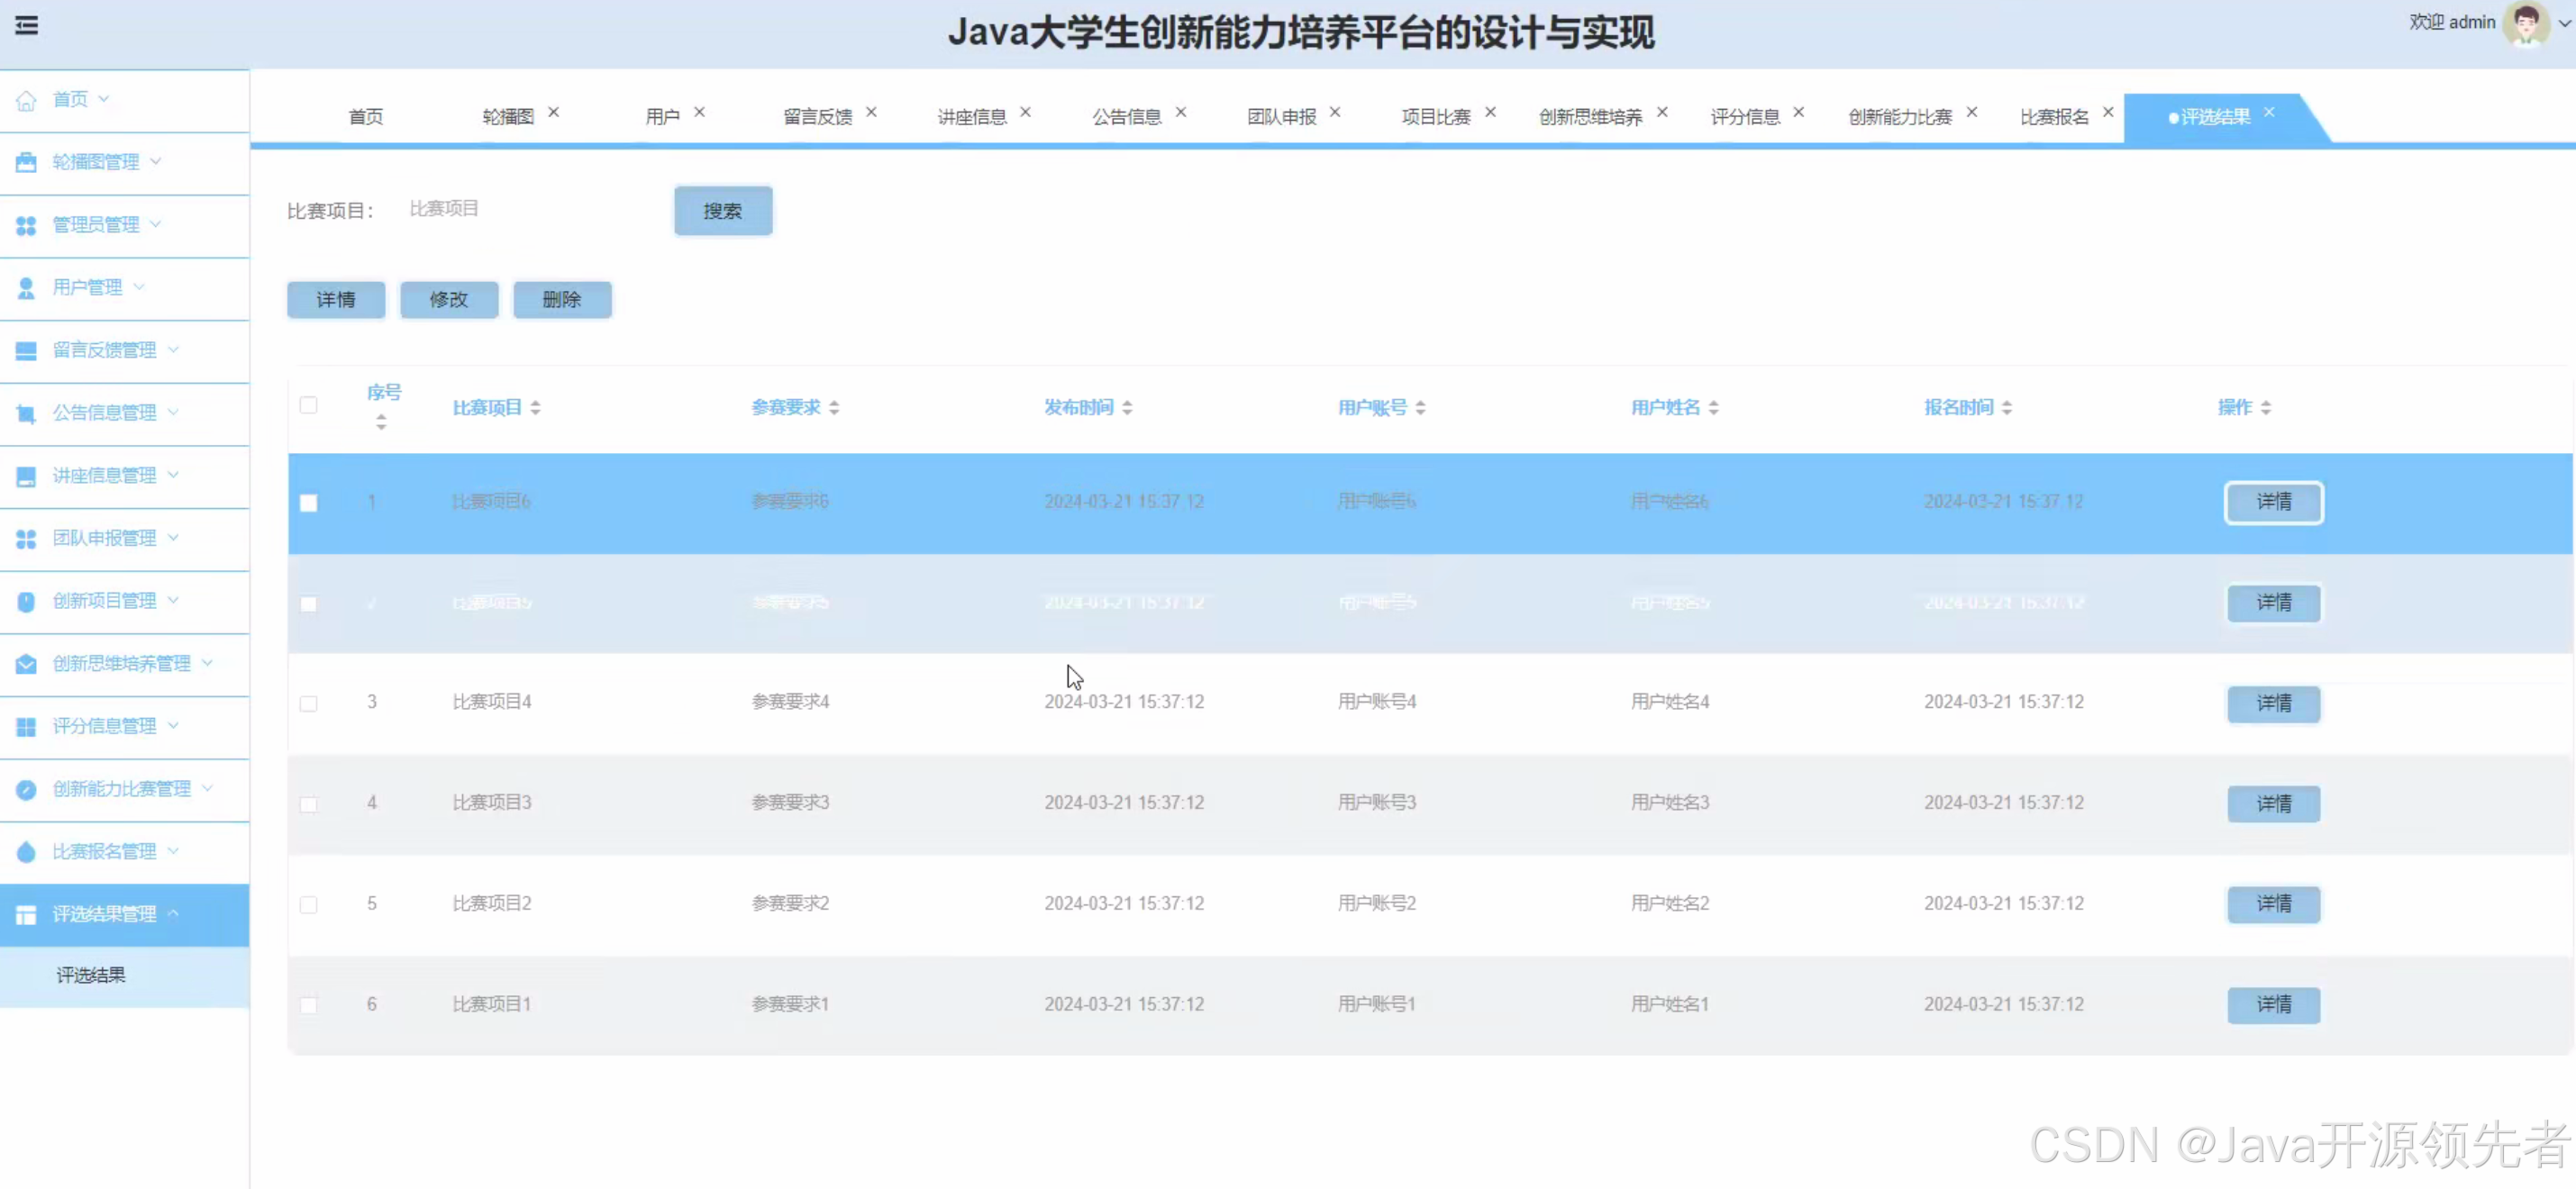Click the 用户管理 person icon
This screenshot has height=1189, width=2576.
[x=26, y=288]
